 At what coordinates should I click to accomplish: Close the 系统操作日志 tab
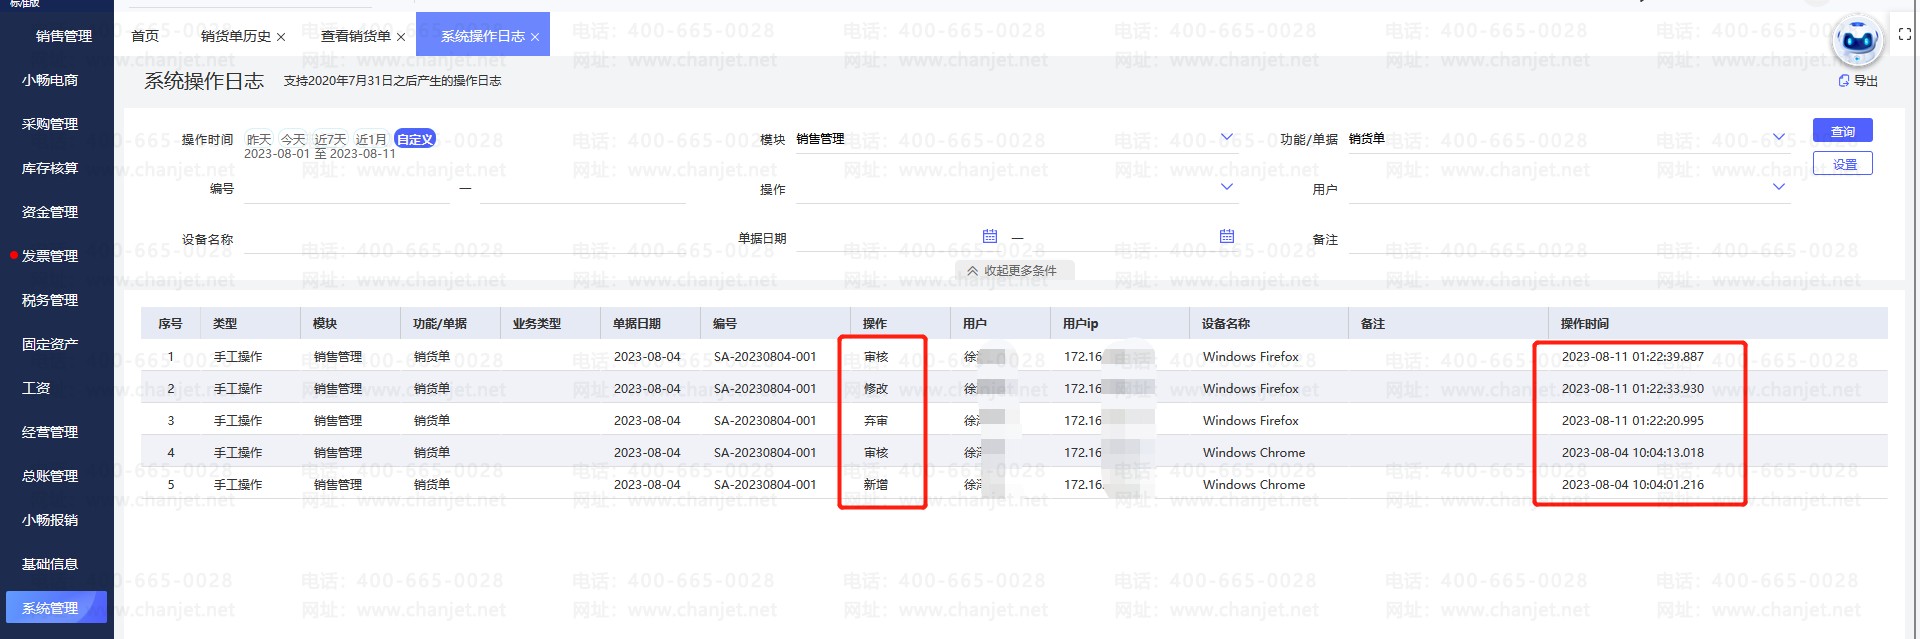coord(535,37)
